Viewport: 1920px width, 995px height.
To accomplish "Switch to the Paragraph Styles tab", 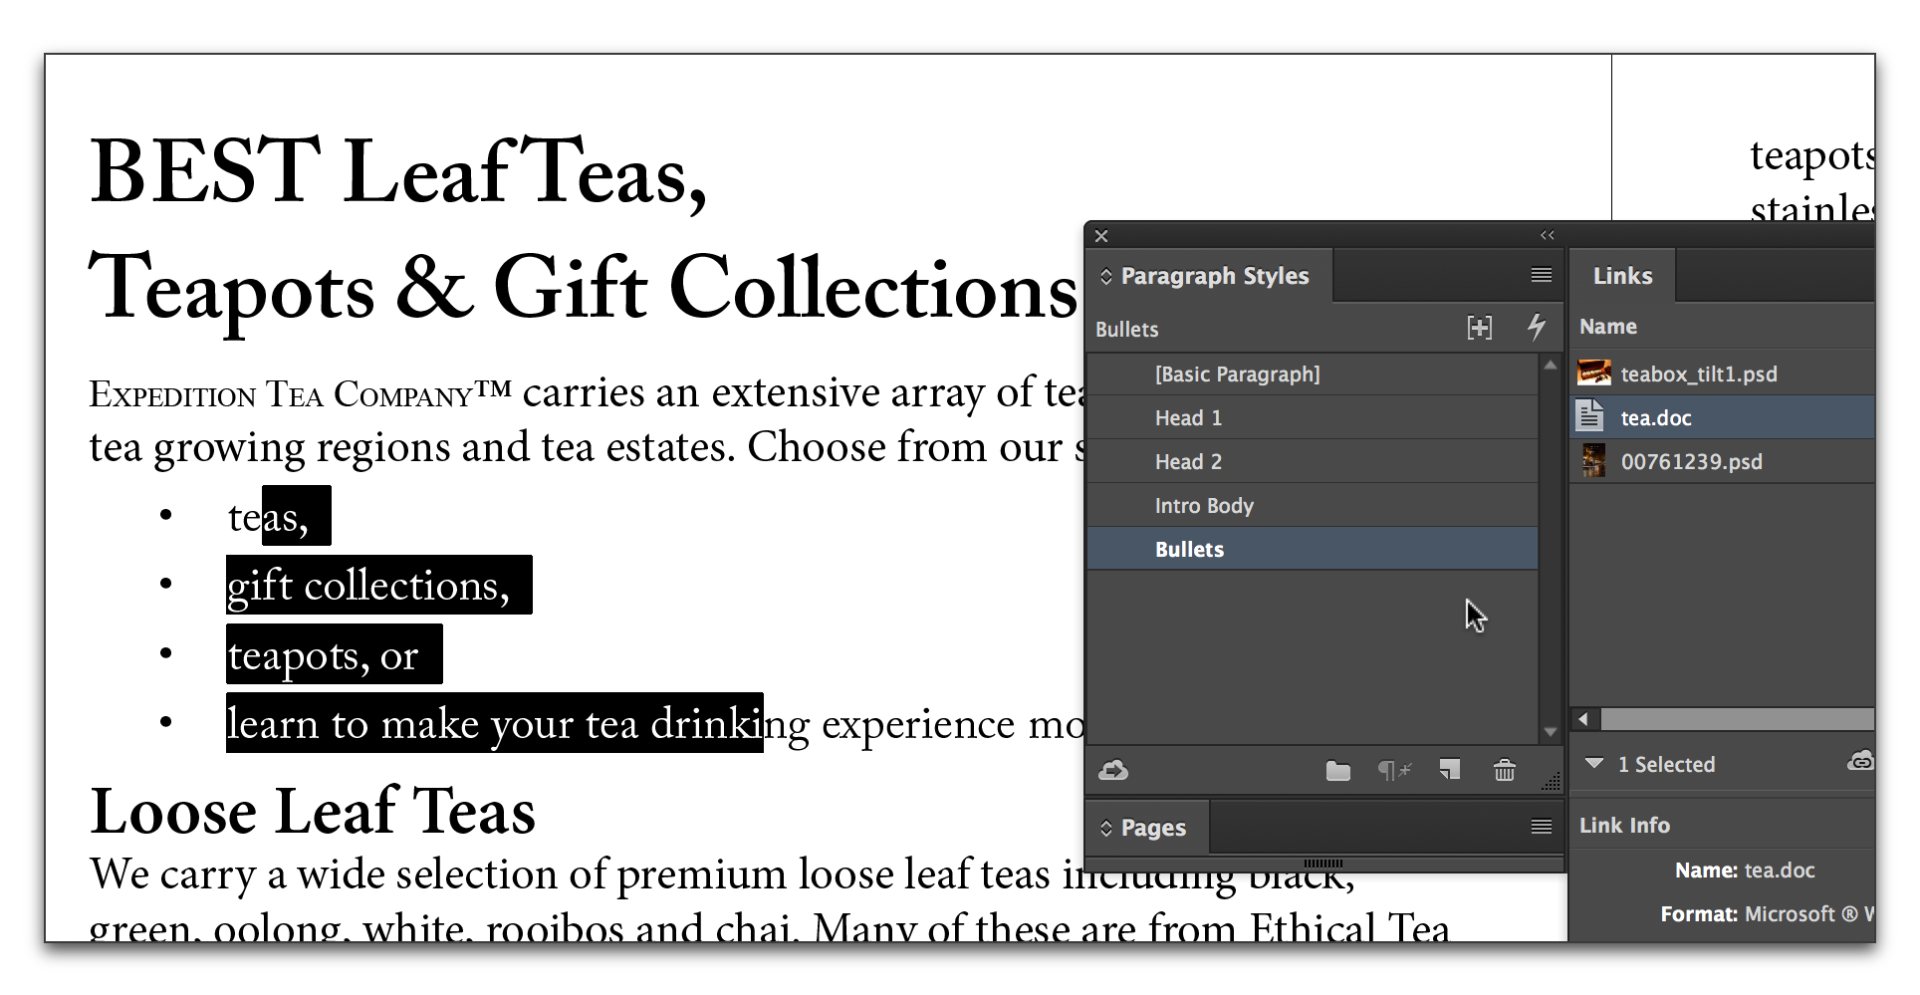I will click(1213, 276).
